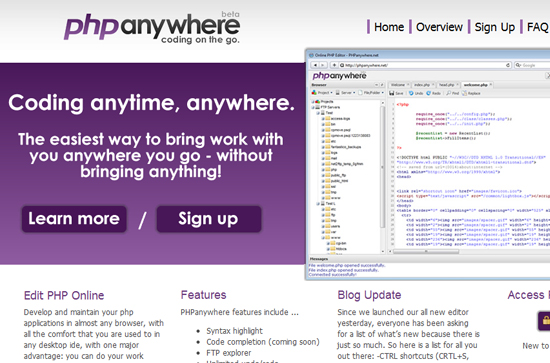Click the code editor horizontal scrollbar in the screenshot
Viewport: 550px width, 363px height.
pyautogui.click(x=426, y=251)
